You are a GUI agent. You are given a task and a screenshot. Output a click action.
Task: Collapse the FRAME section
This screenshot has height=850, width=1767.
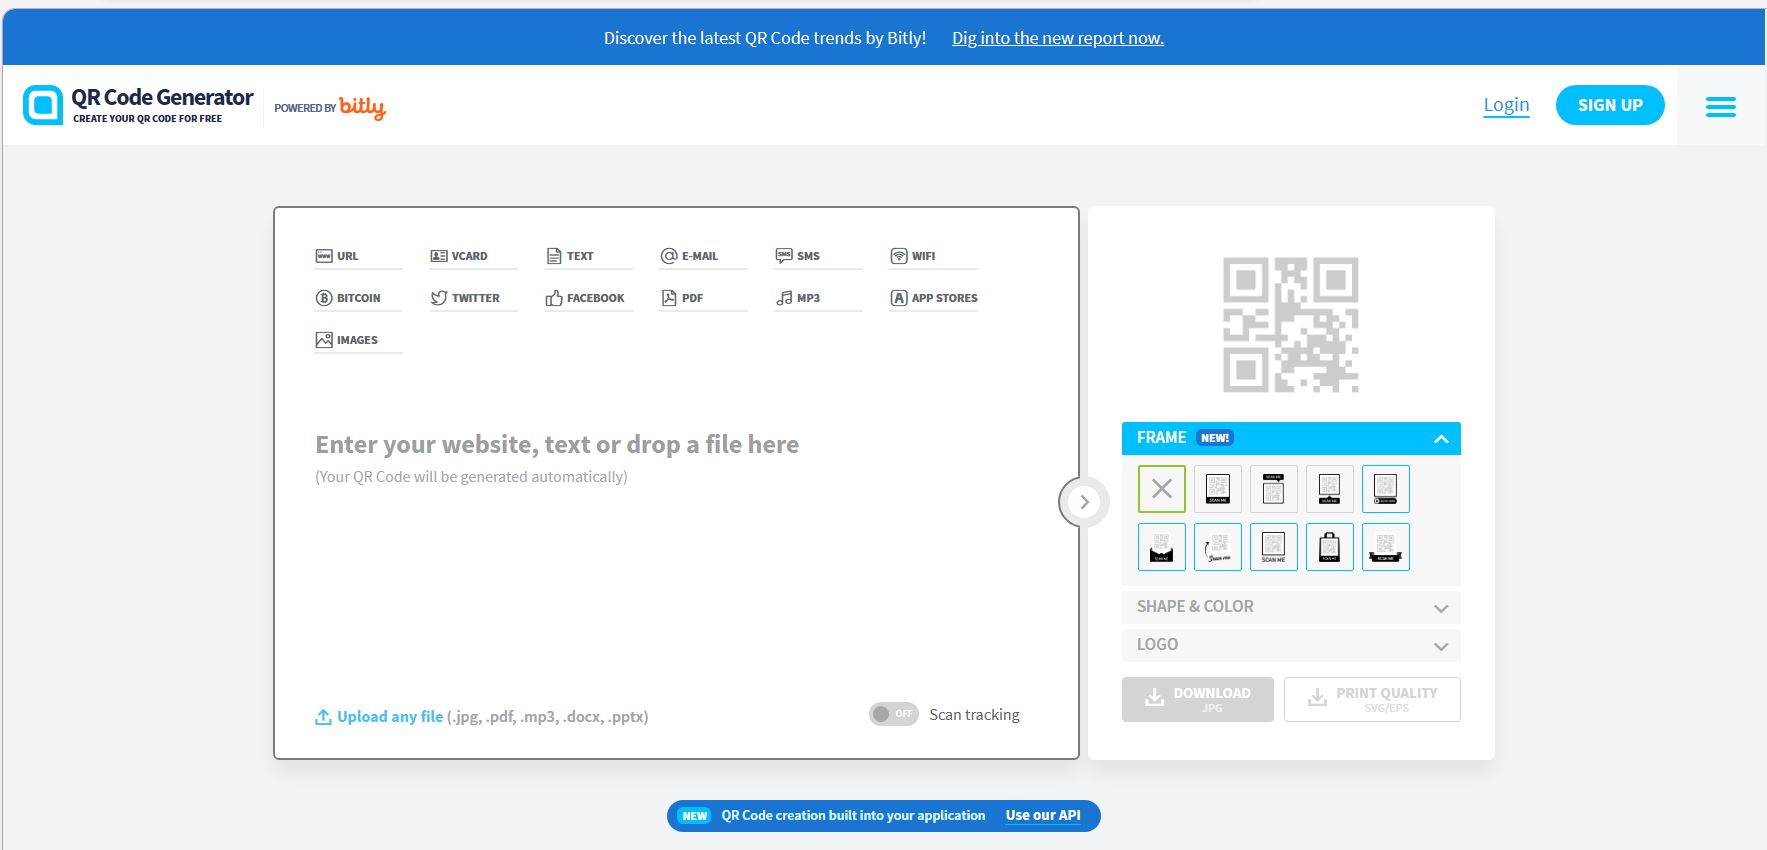coord(1440,439)
